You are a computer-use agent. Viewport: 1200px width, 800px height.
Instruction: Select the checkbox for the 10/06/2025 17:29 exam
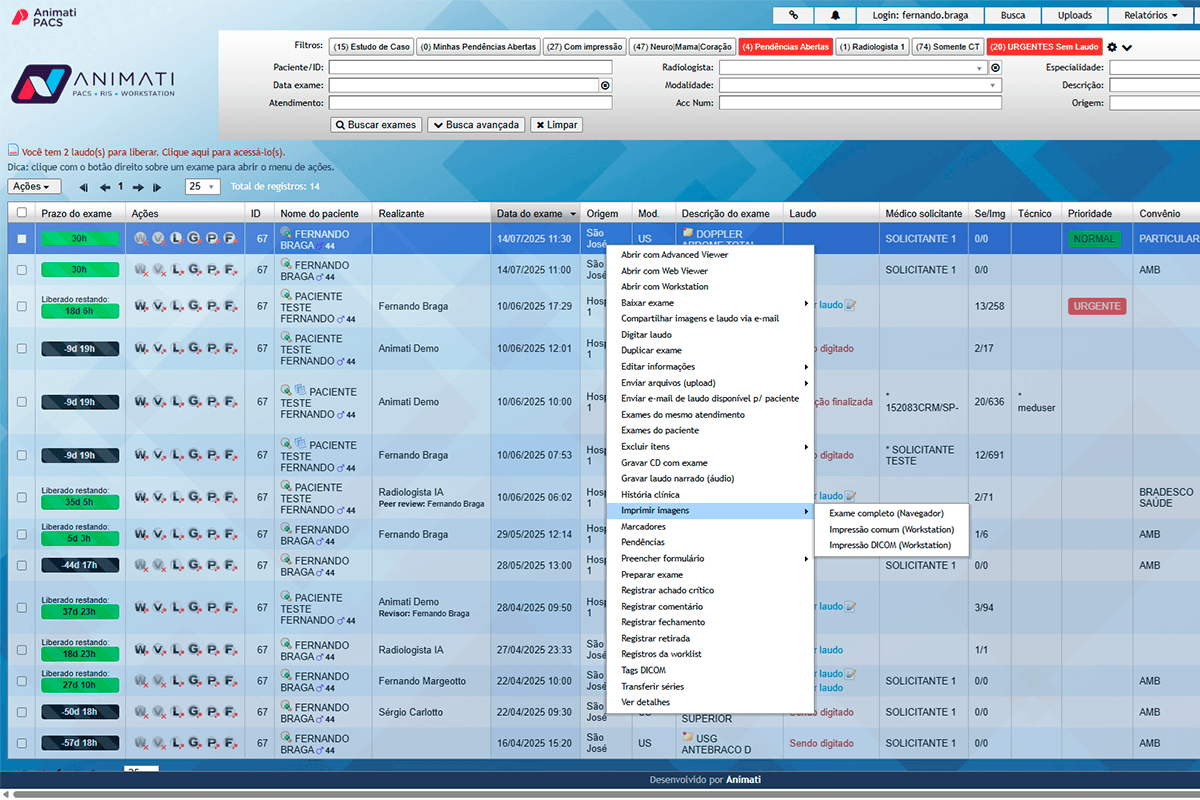pyautogui.click(x=22, y=307)
